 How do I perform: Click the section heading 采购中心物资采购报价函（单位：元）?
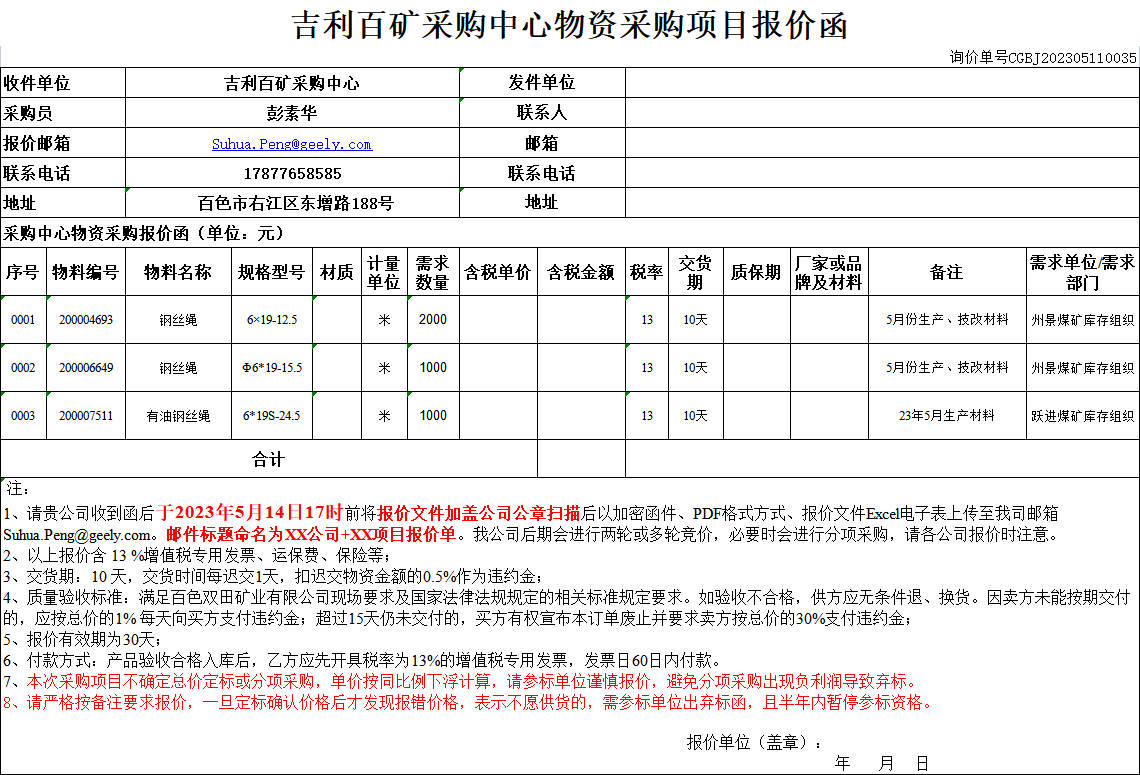click(x=144, y=233)
